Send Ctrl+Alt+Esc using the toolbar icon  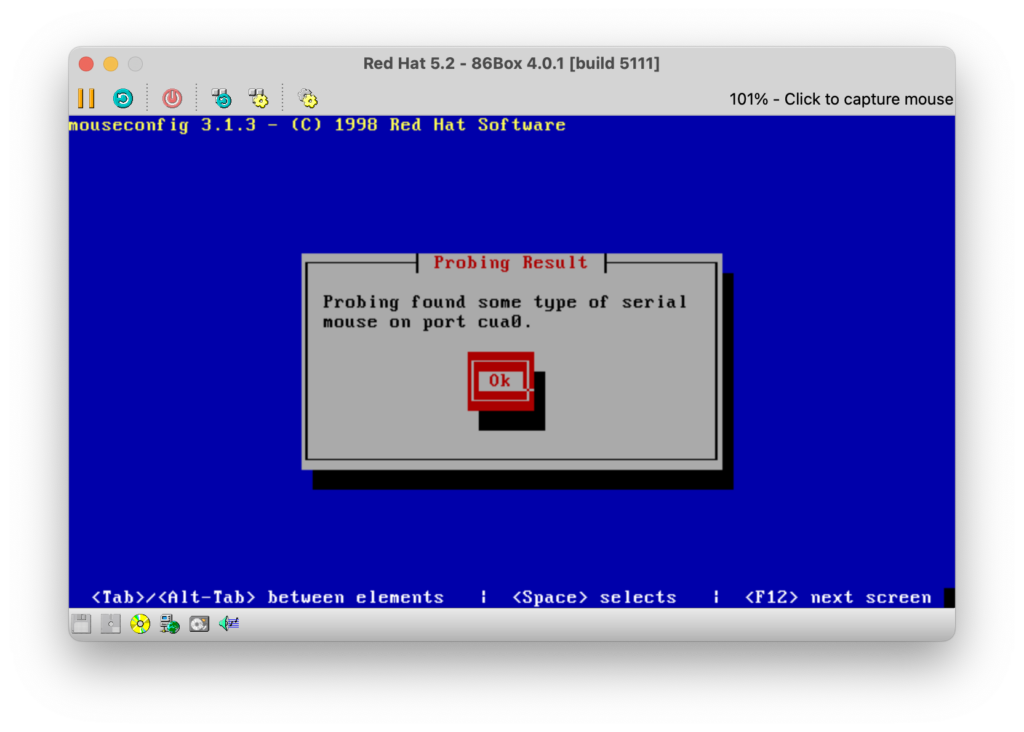[258, 98]
